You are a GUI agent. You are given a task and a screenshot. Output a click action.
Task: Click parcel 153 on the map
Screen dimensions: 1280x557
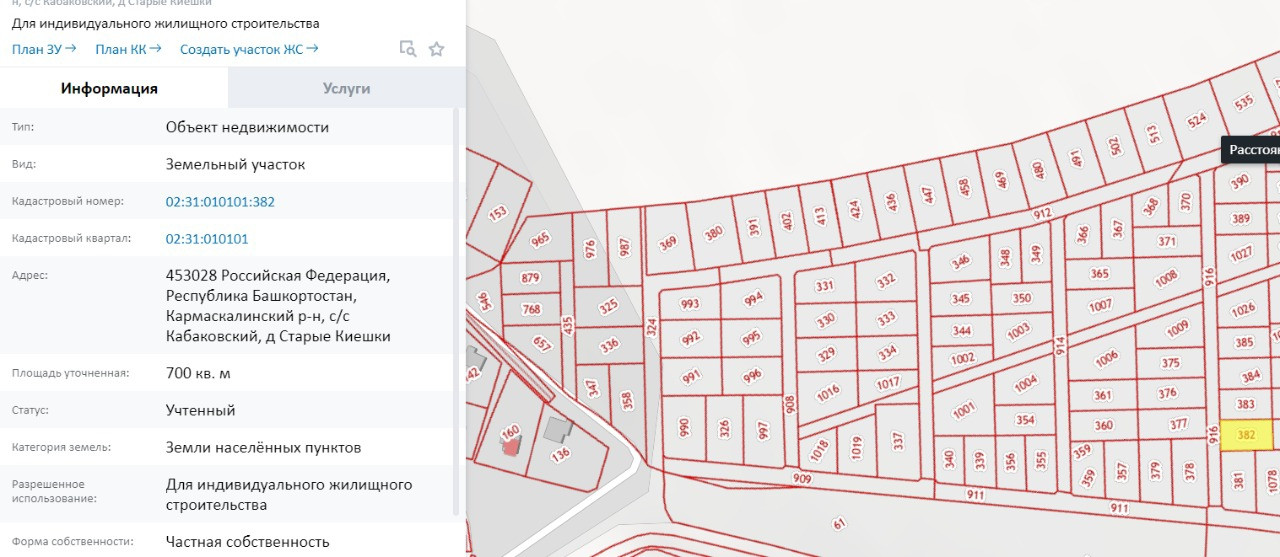point(498,212)
